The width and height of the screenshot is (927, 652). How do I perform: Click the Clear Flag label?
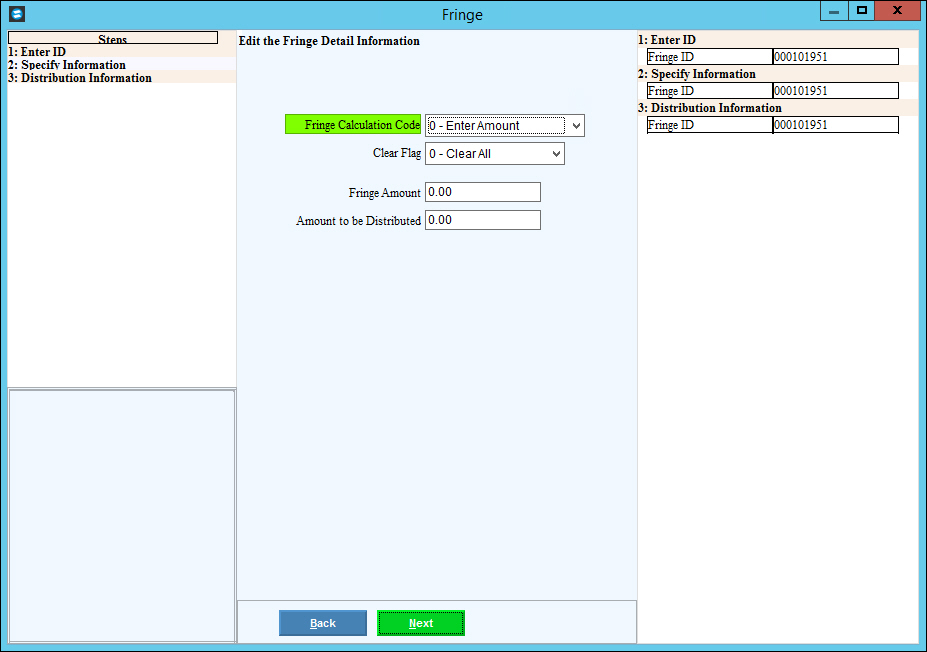397,153
